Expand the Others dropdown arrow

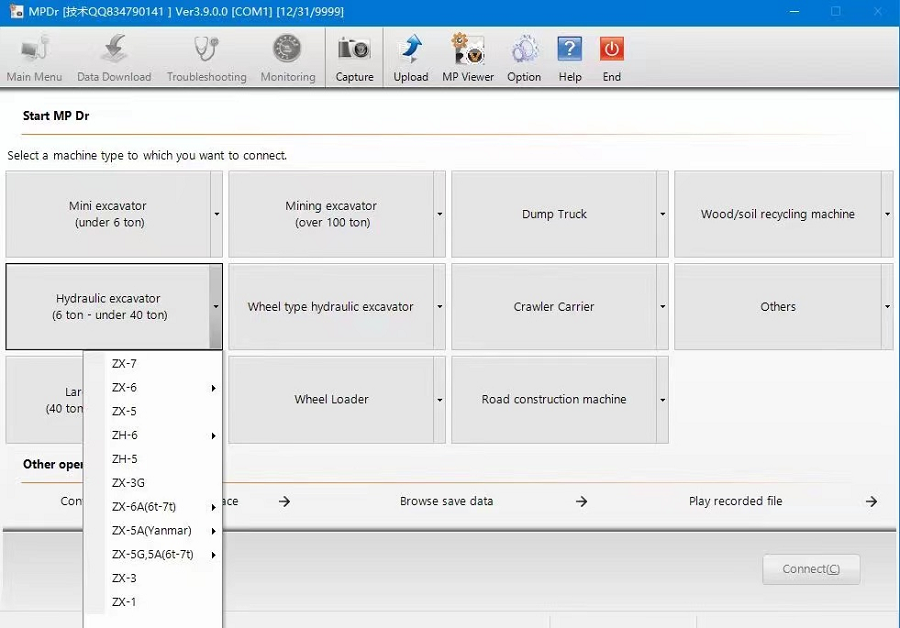887,307
